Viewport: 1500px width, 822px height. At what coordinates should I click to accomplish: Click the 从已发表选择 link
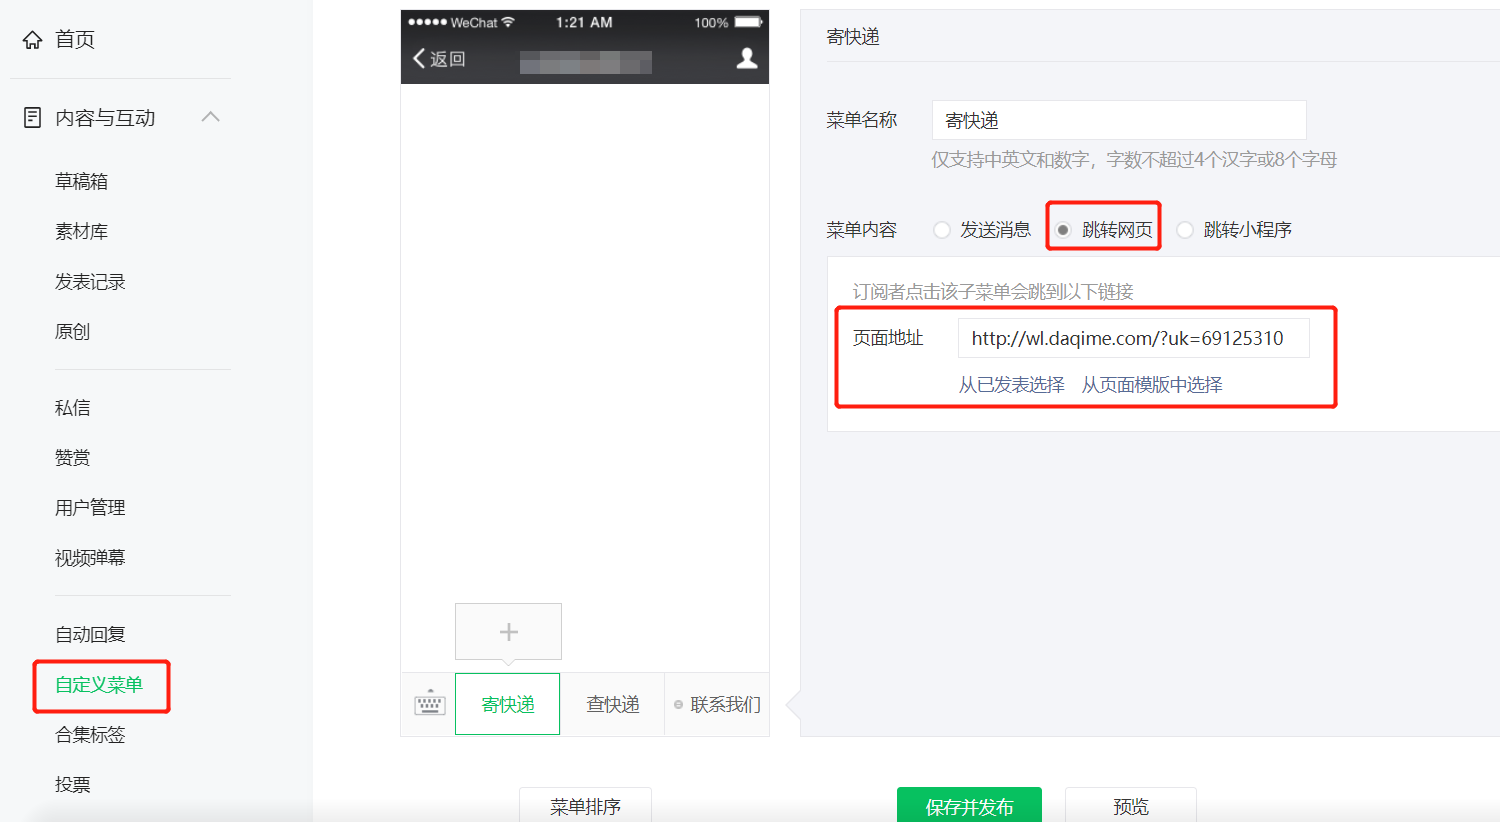pos(1011,385)
